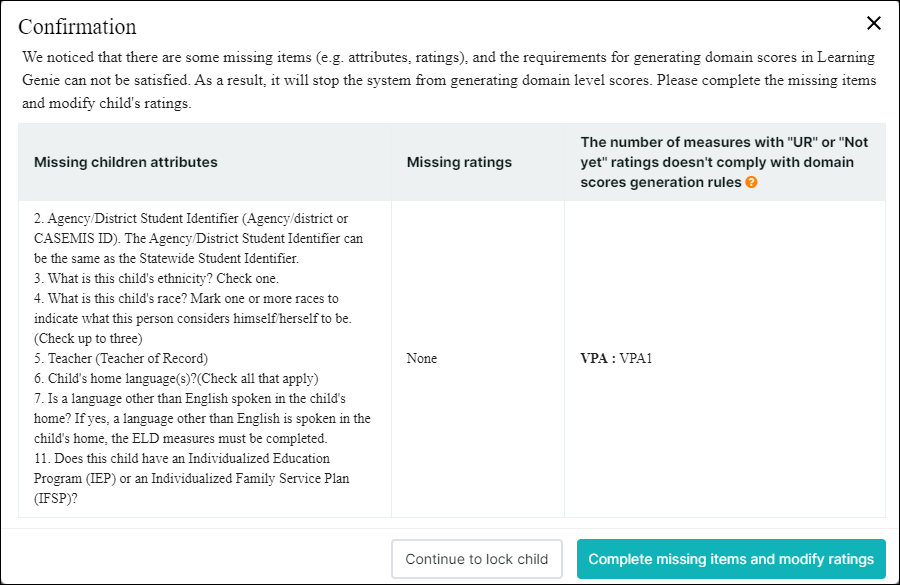Click the missing items explanation paragraph
900x585 pixels.
449,80
